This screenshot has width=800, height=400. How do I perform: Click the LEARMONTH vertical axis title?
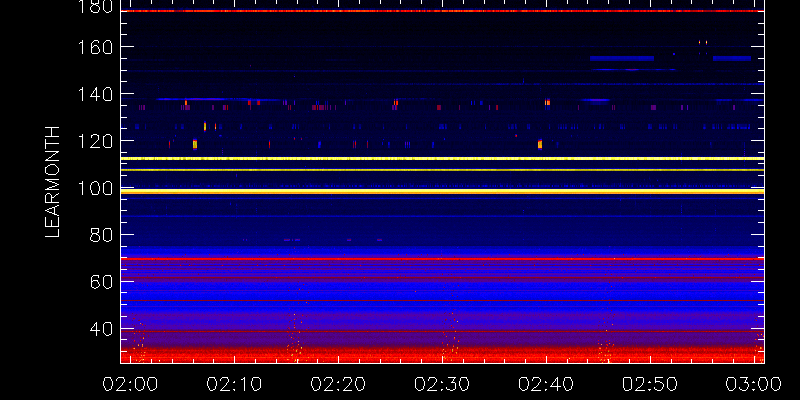point(53,182)
